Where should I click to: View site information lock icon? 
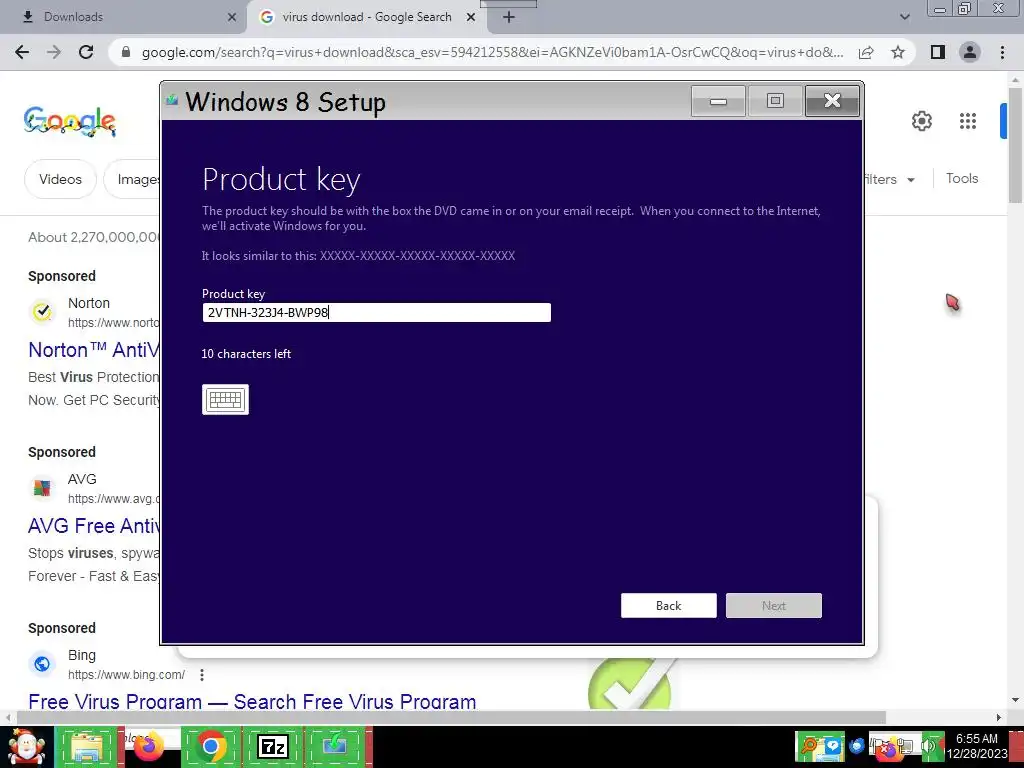[126, 52]
